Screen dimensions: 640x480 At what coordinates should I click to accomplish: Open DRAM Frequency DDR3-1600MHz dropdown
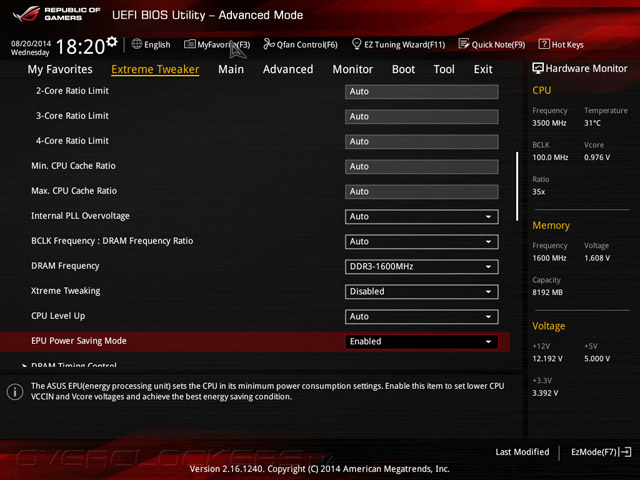[421, 267]
